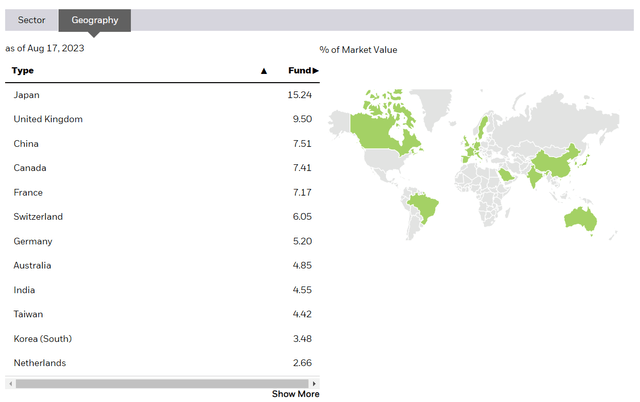Screen dimensions: 640x402
Task: Click the % of Market Value label
Action: click(x=358, y=50)
